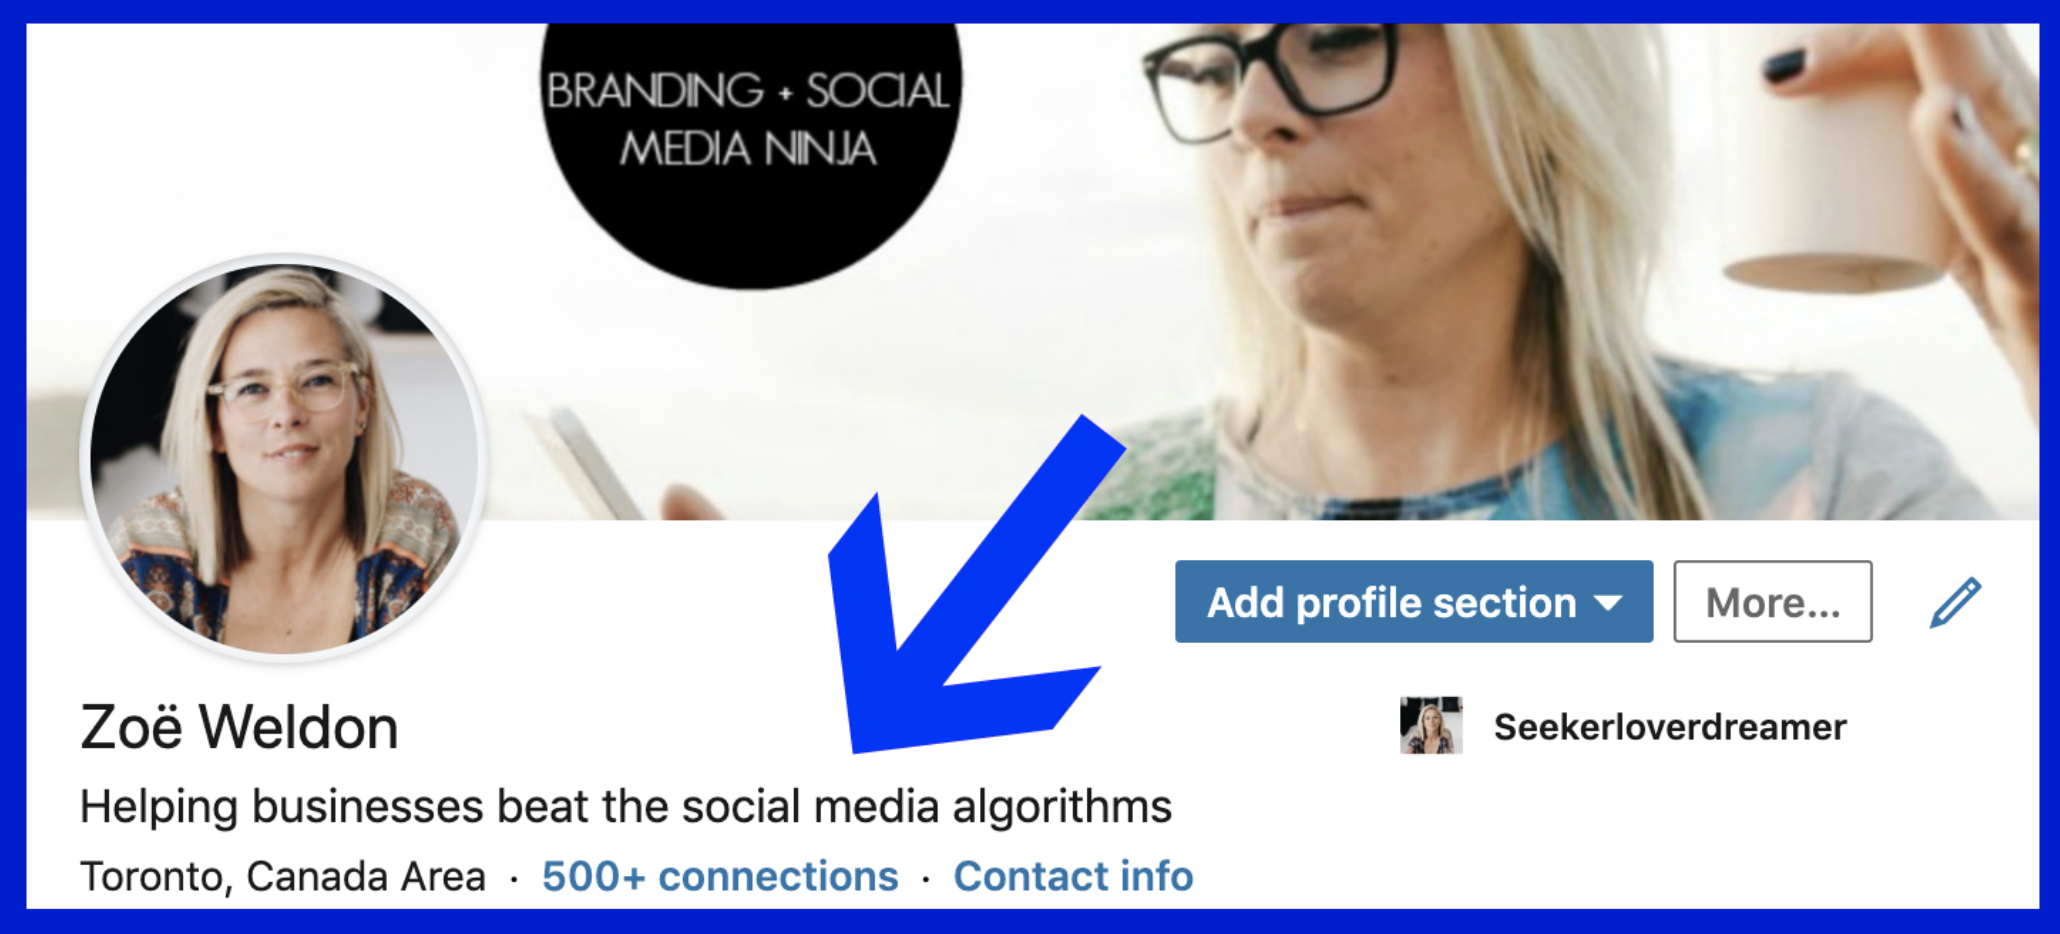Screen dimensions: 2060x934
Task: Open Zoë Weldon's circular profile photo
Action: pyautogui.click(x=285, y=458)
